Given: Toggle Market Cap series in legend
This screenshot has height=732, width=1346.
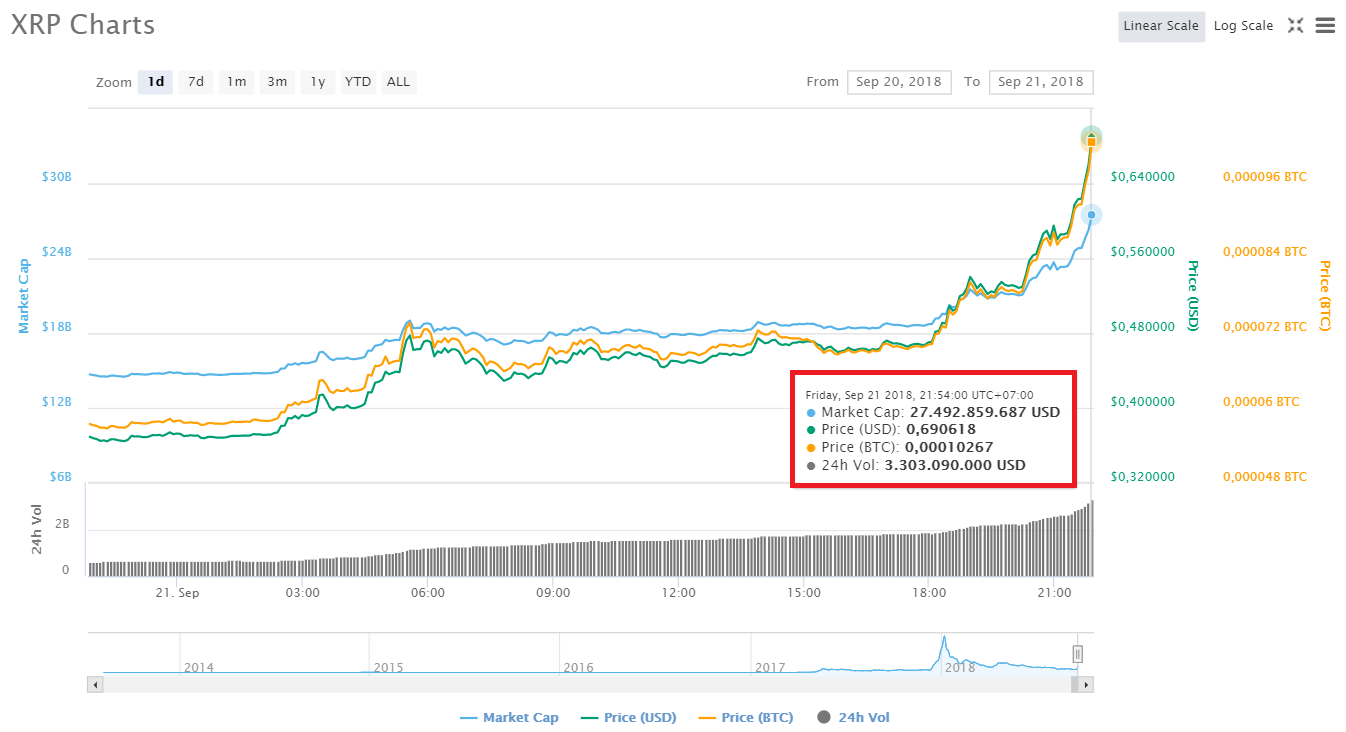Looking at the screenshot, I should pyautogui.click(x=509, y=717).
